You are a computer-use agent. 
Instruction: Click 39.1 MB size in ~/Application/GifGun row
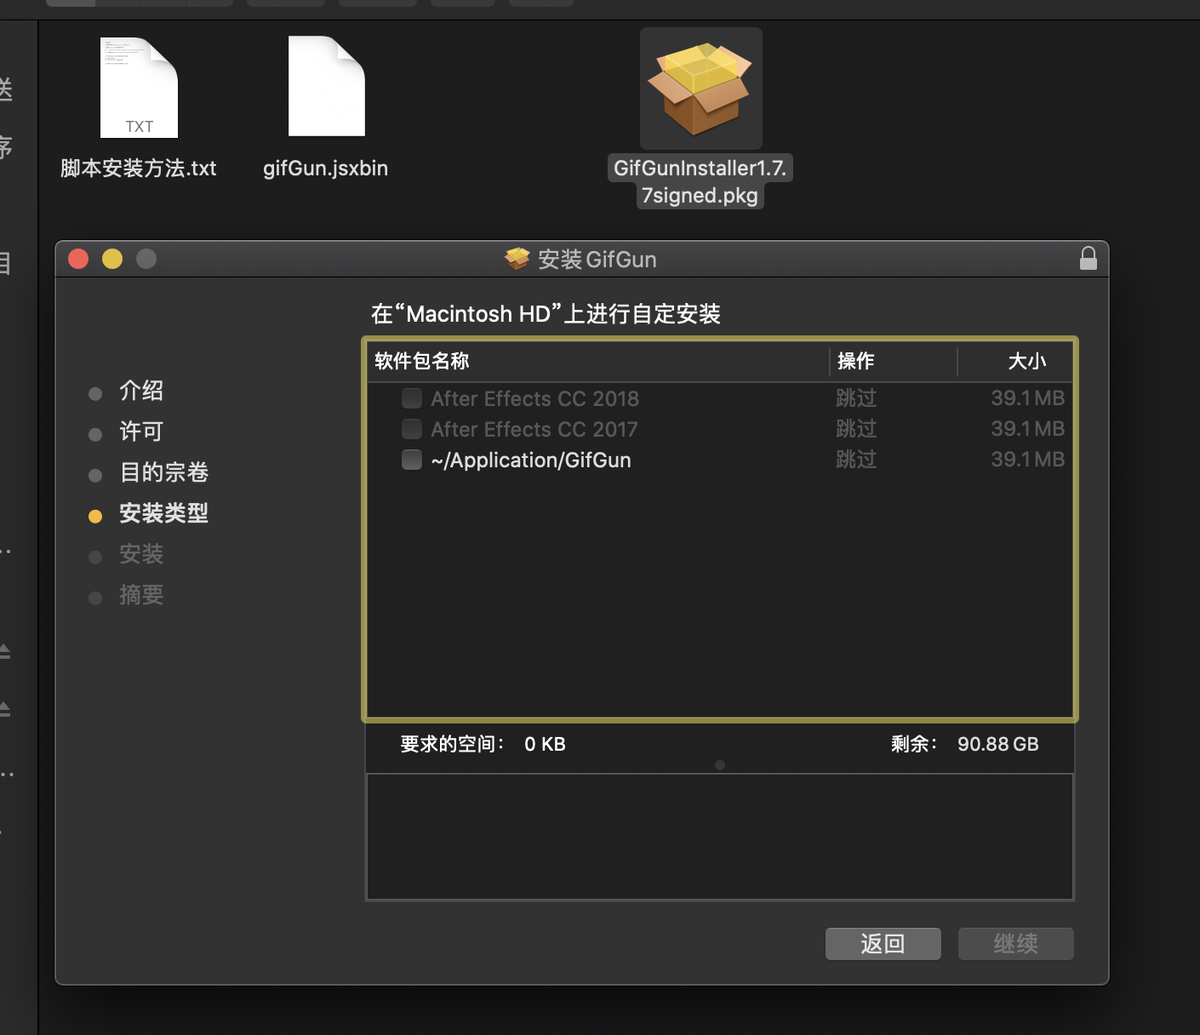[x=1028, y=460]
